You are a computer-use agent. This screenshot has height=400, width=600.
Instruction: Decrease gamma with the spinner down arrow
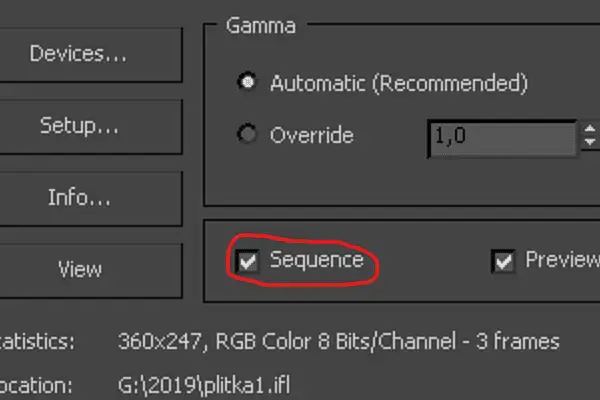point(589,143)
